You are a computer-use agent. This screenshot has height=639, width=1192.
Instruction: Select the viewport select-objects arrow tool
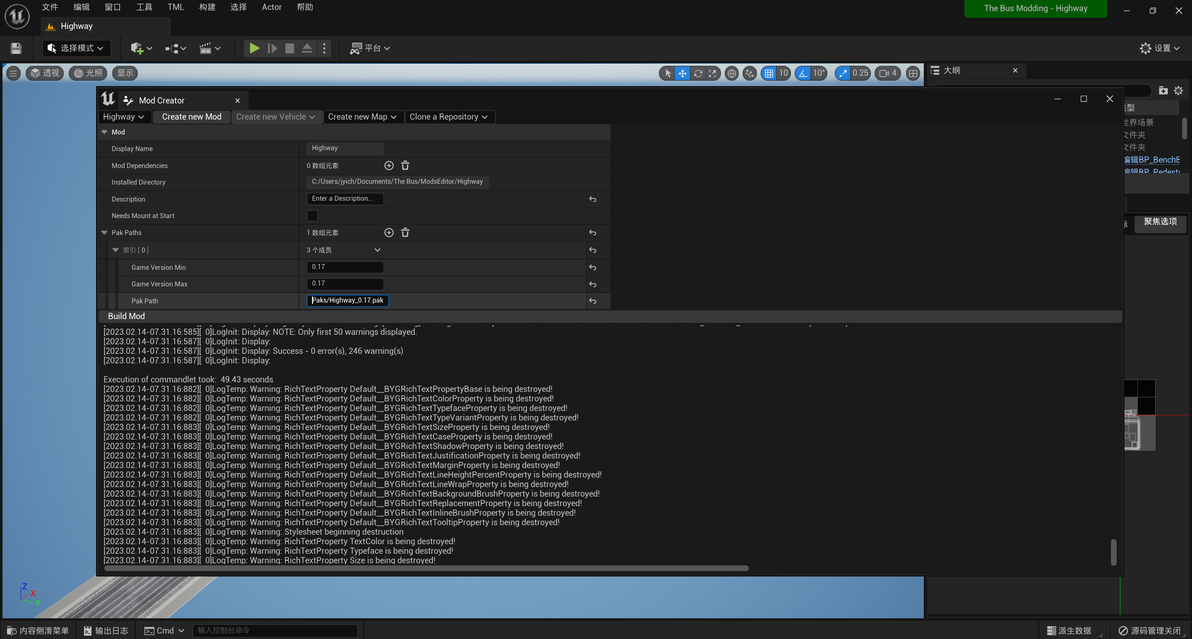click(667, 73)
